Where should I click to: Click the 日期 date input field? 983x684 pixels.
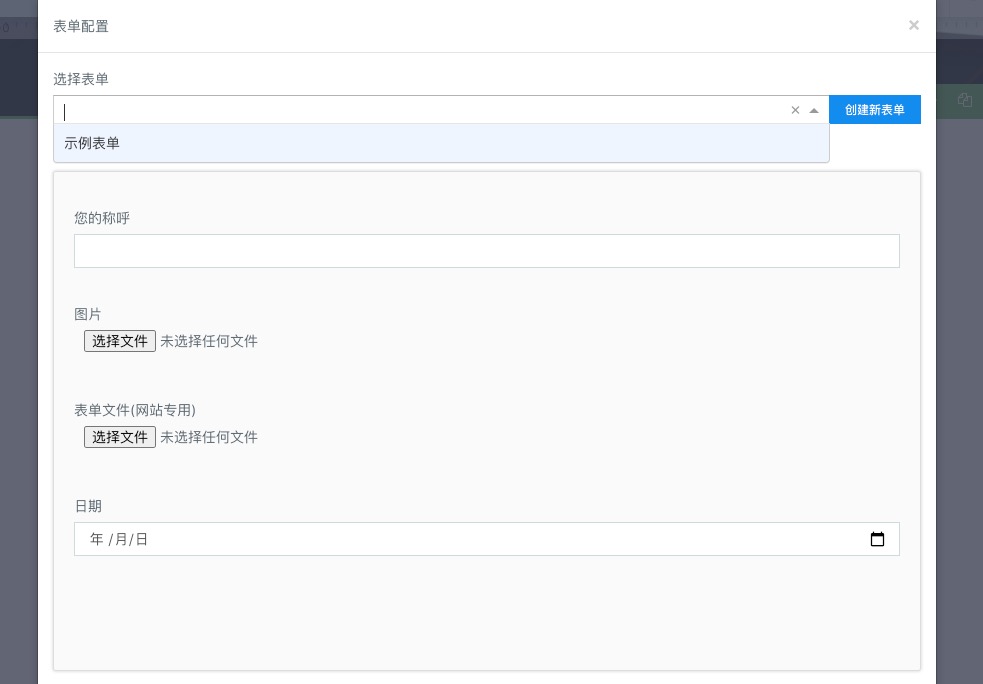click(486, 539)
